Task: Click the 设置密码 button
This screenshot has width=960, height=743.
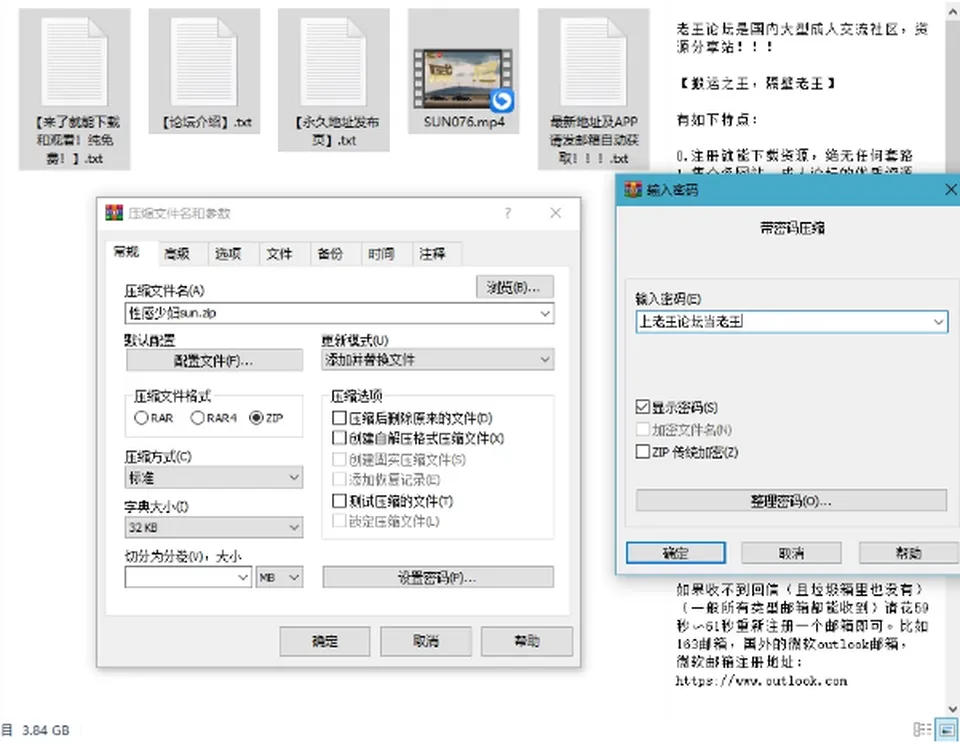Action: 438,577
